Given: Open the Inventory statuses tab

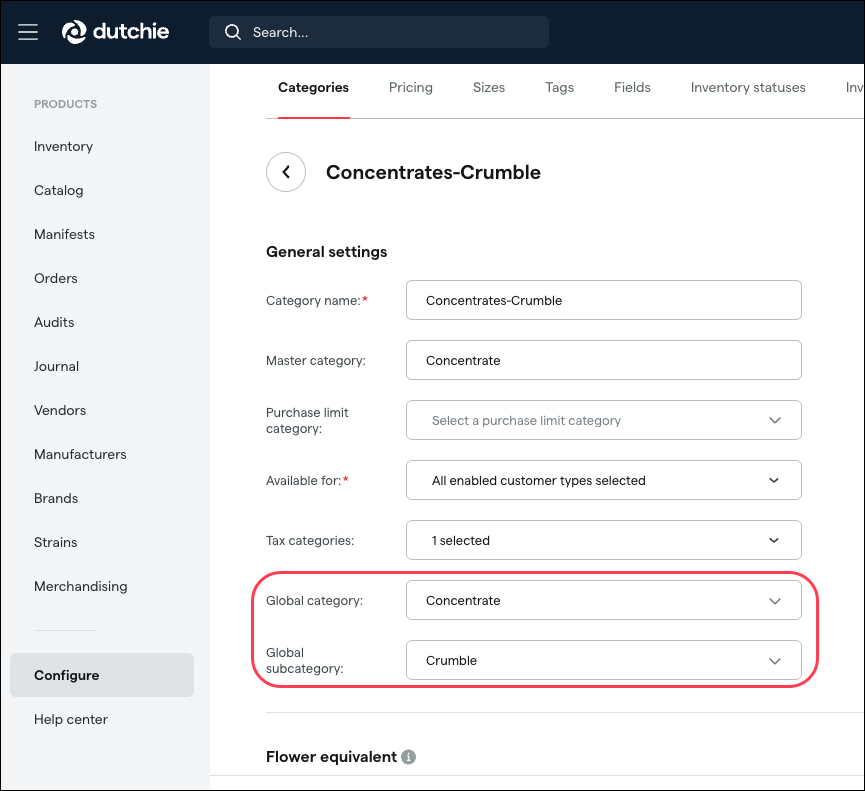Looking at the screenshot, I should (747, 88).
